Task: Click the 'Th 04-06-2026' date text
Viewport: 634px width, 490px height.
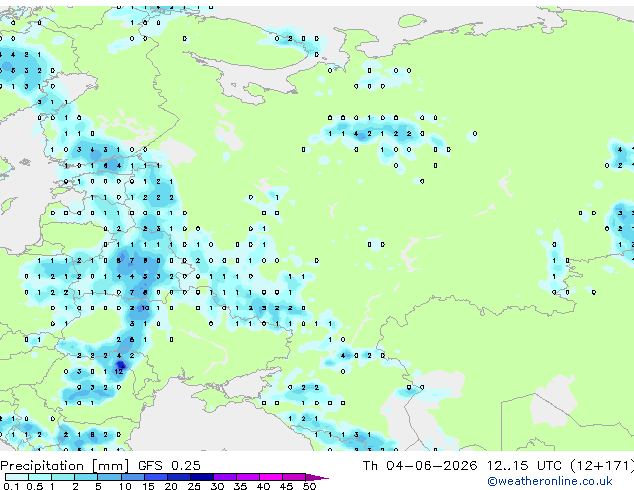Action: coord(420,466)
